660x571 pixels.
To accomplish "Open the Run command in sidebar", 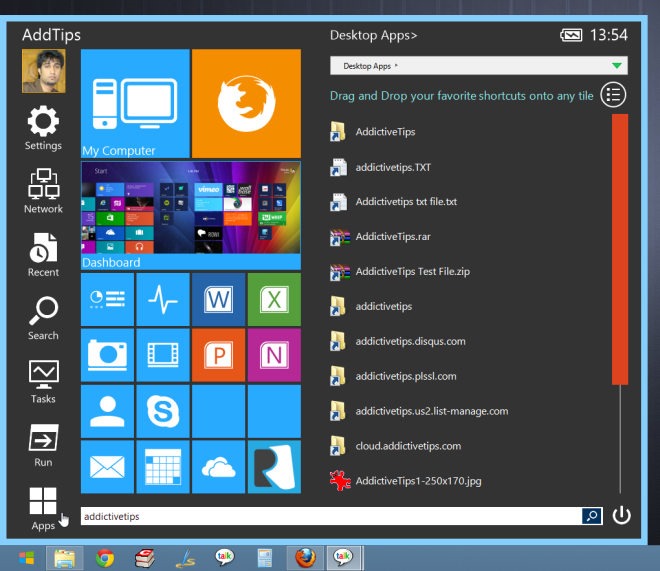I will click(x=43, y=445).
